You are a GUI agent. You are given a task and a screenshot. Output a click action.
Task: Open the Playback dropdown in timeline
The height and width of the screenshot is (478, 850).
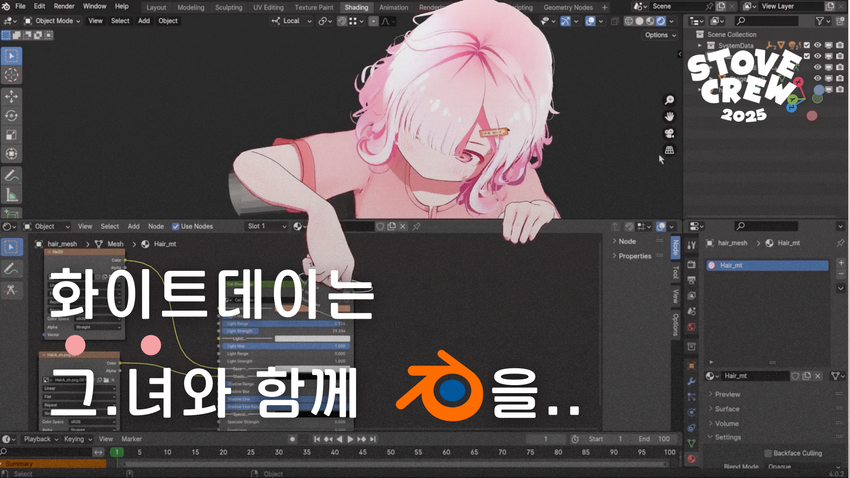point(41,440)
